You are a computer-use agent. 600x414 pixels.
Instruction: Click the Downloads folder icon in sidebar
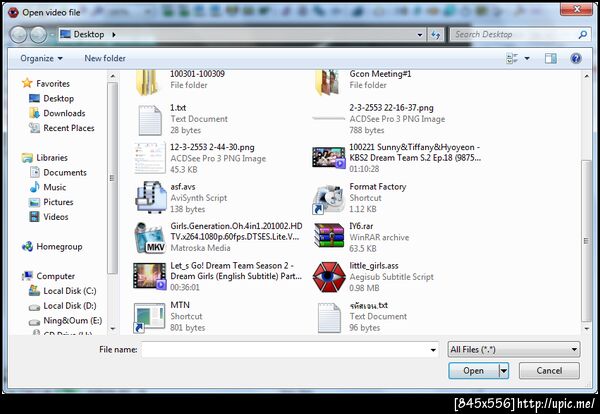tap(34, 113)
